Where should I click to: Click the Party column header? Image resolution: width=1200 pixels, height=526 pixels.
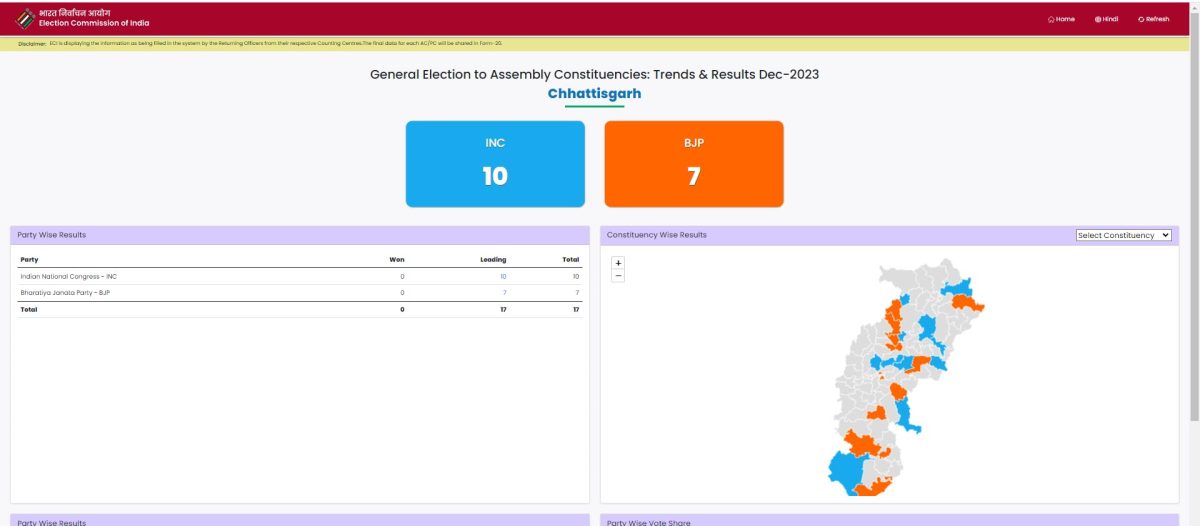coord(29,259)
